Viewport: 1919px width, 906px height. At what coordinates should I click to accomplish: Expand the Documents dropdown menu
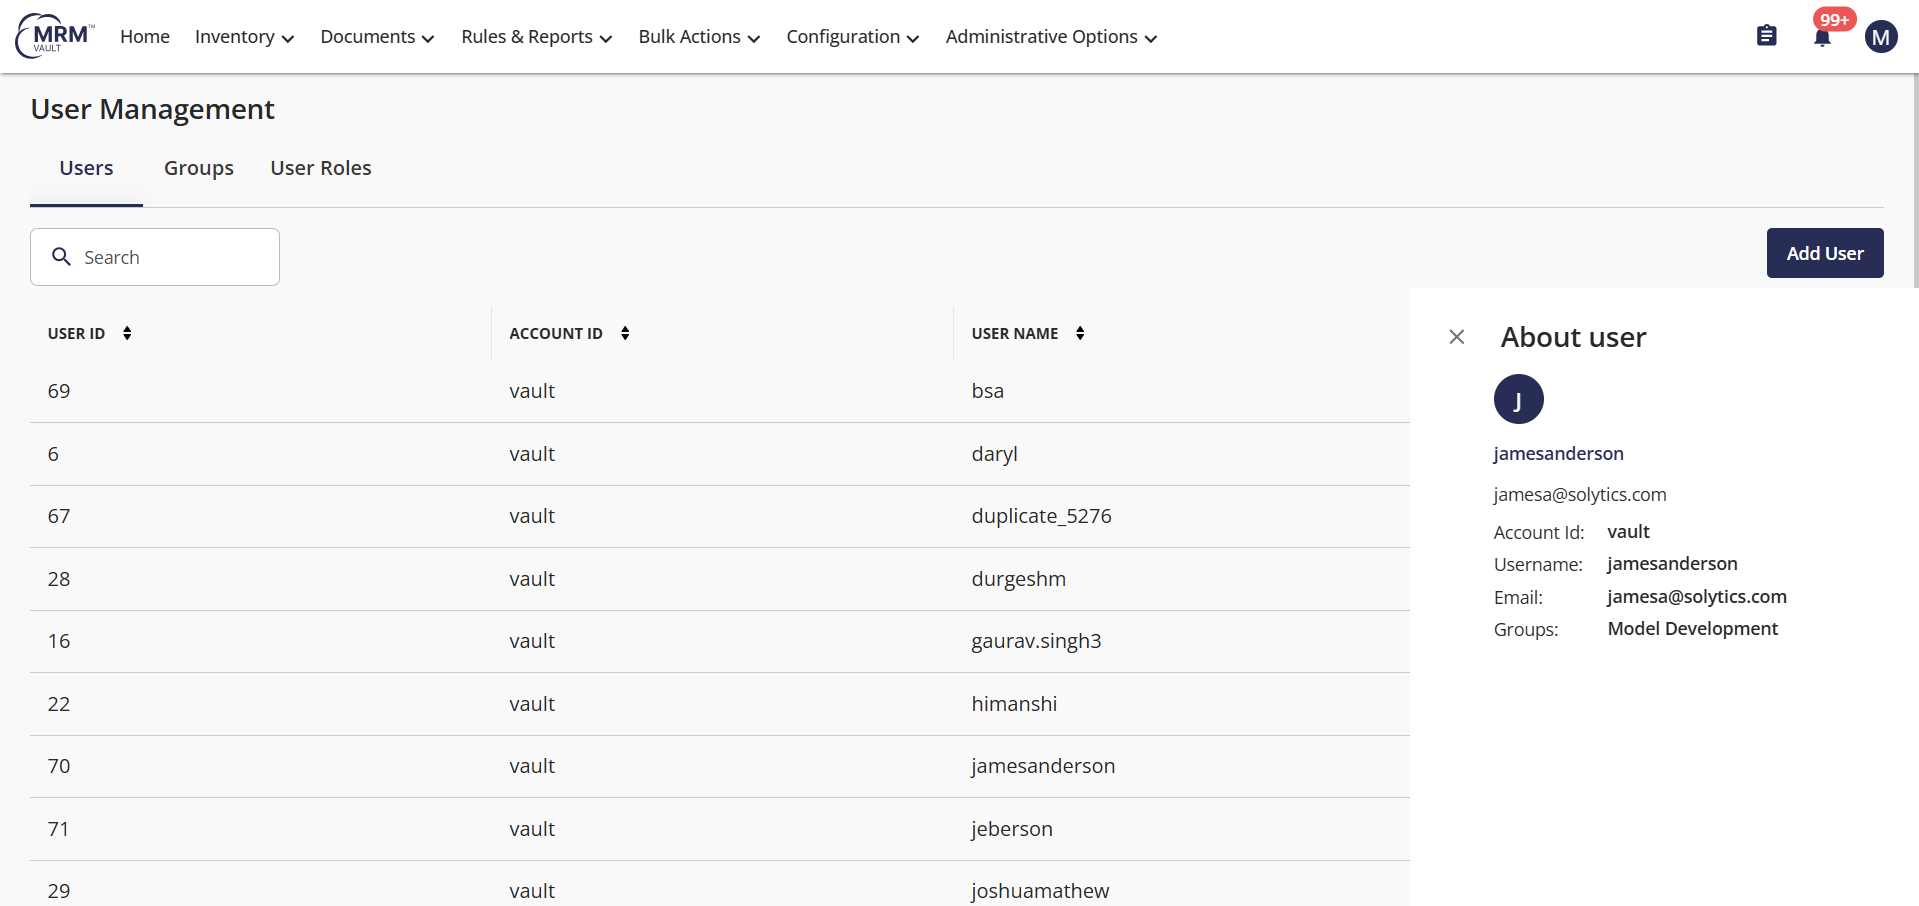point(377,37)
